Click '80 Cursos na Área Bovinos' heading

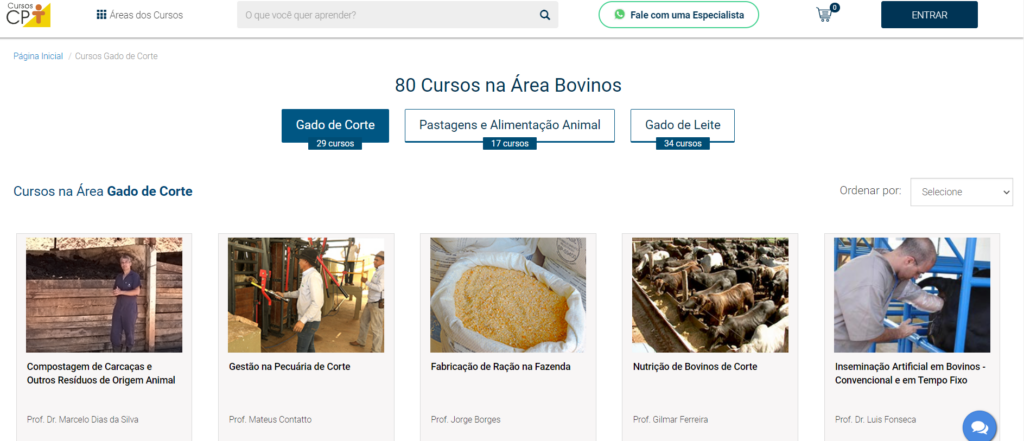coord(508,86)
